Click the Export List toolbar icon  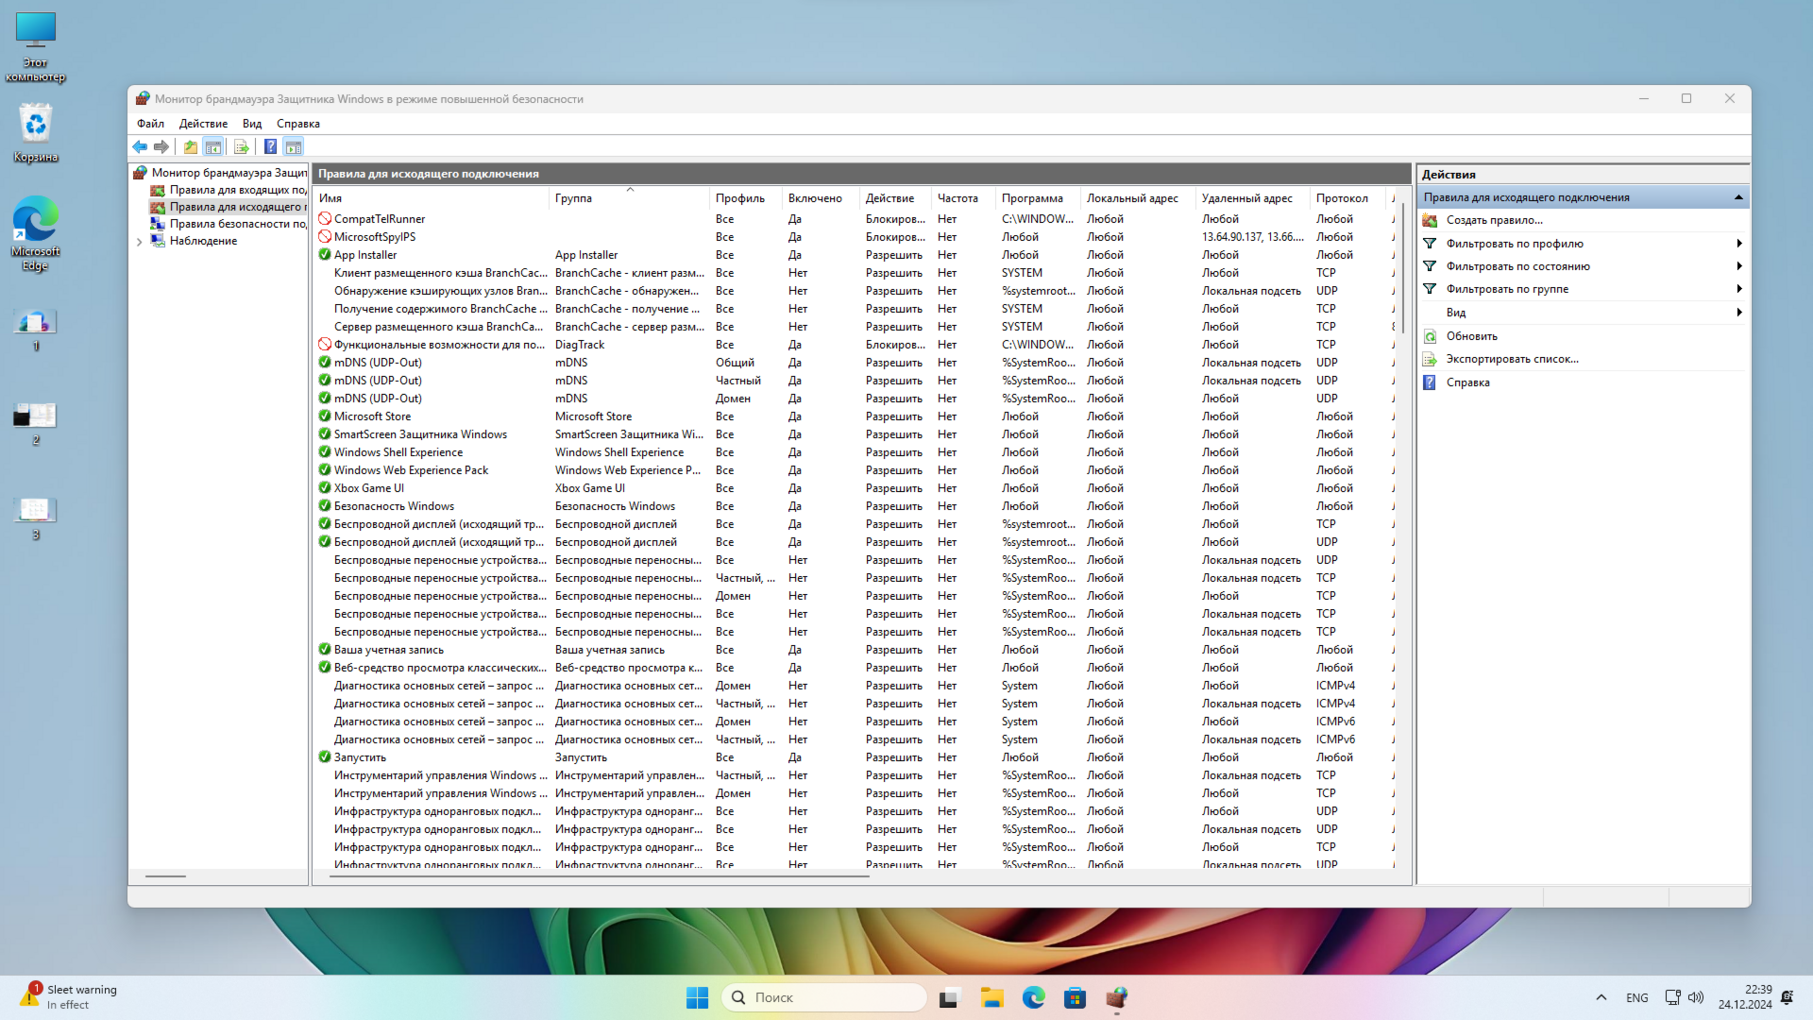pyautogui.click(x=241, y=147)
